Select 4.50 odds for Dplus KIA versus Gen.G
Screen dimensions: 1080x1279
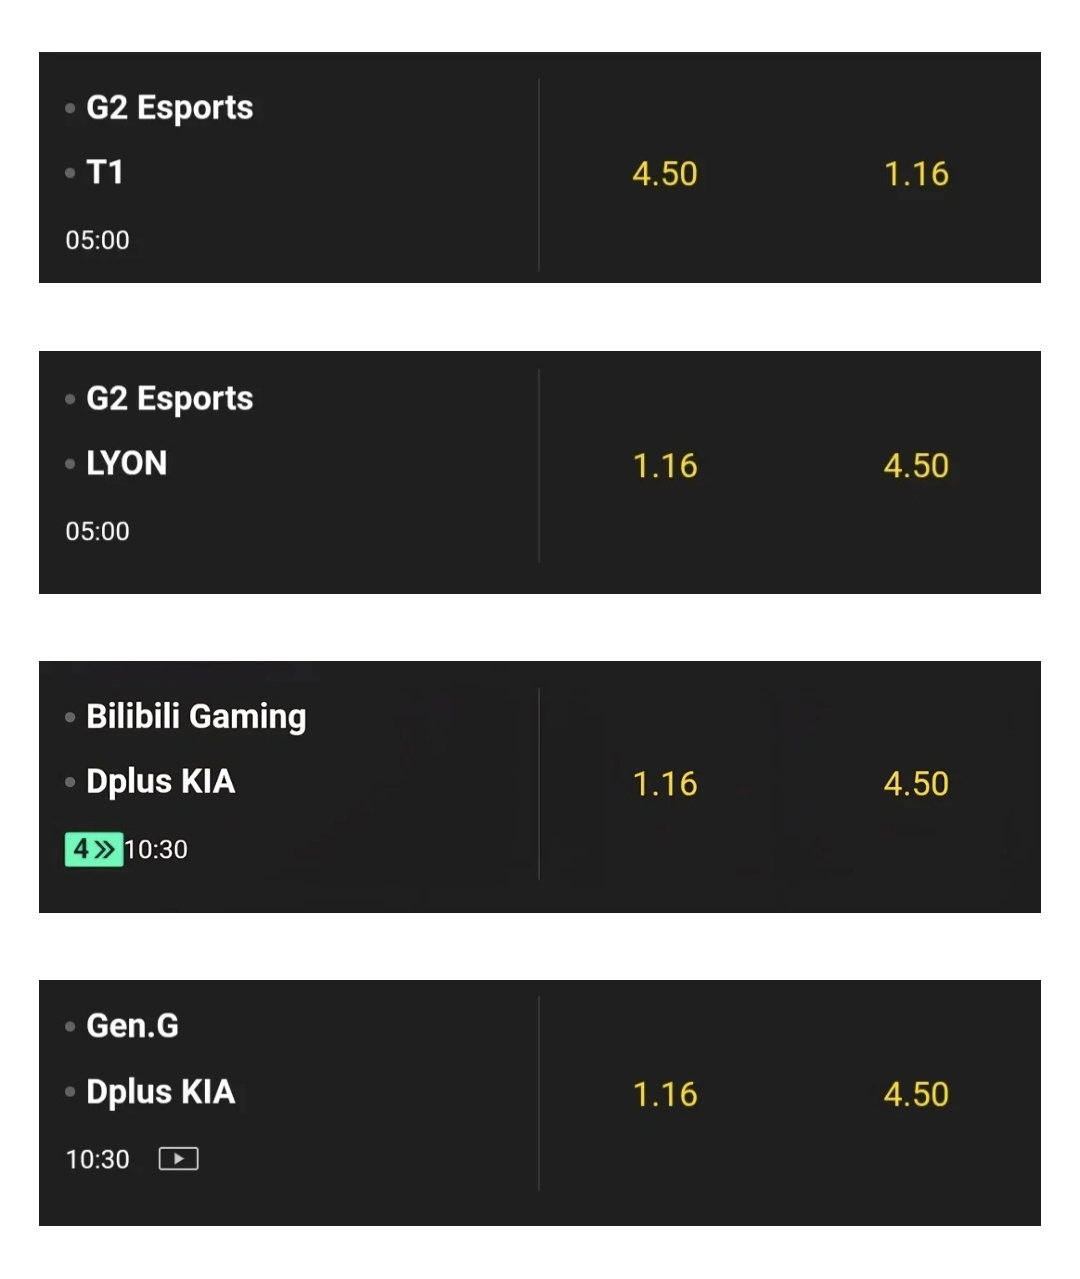pyautogui.click(x=916, y=1094)
